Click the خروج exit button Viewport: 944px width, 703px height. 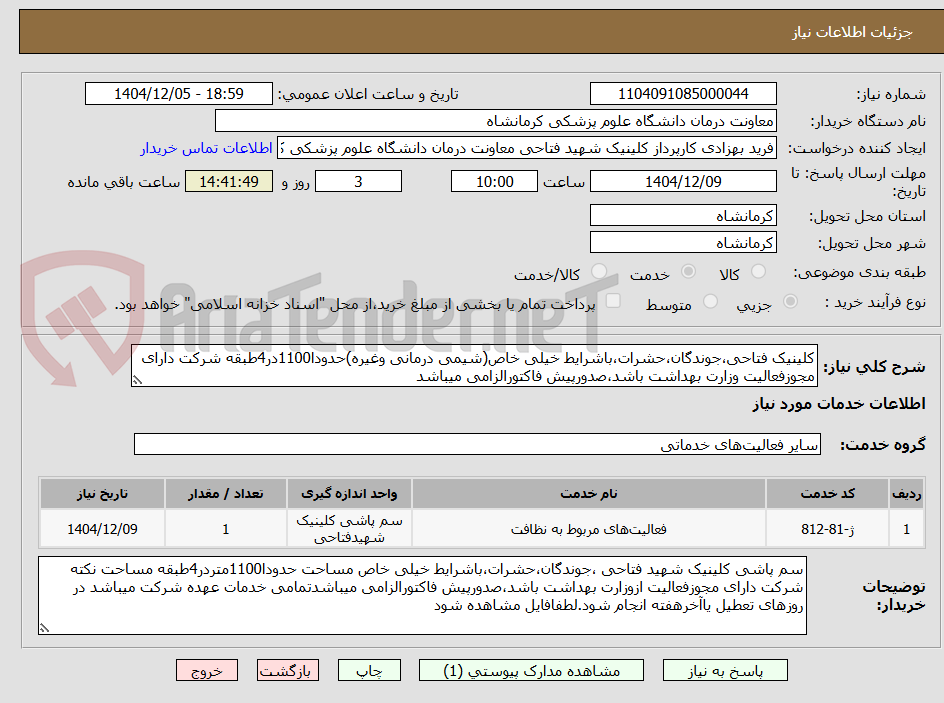206,670
